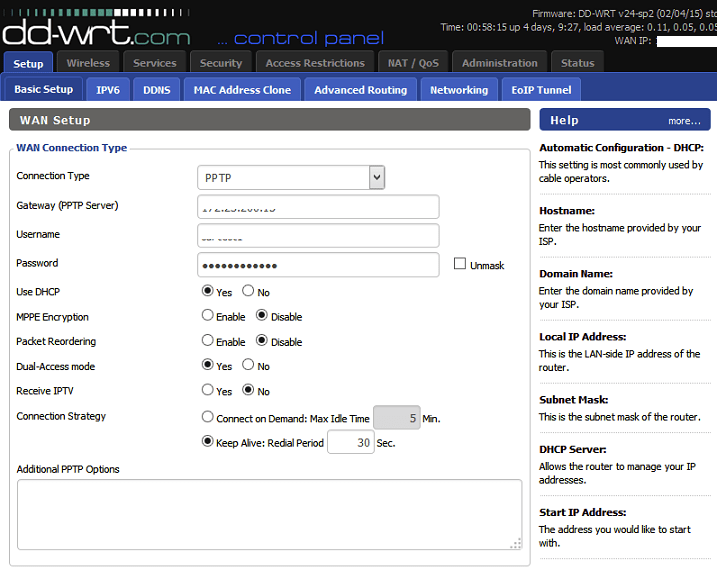Click the Gateway (PPTP Server) field
The height and width of the screenshot is (570, 717).
[x=318, y=207]
